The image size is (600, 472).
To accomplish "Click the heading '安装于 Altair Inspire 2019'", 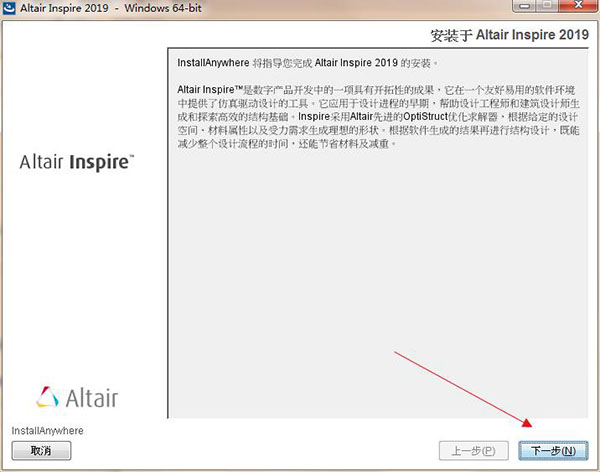I will [509, 35].
